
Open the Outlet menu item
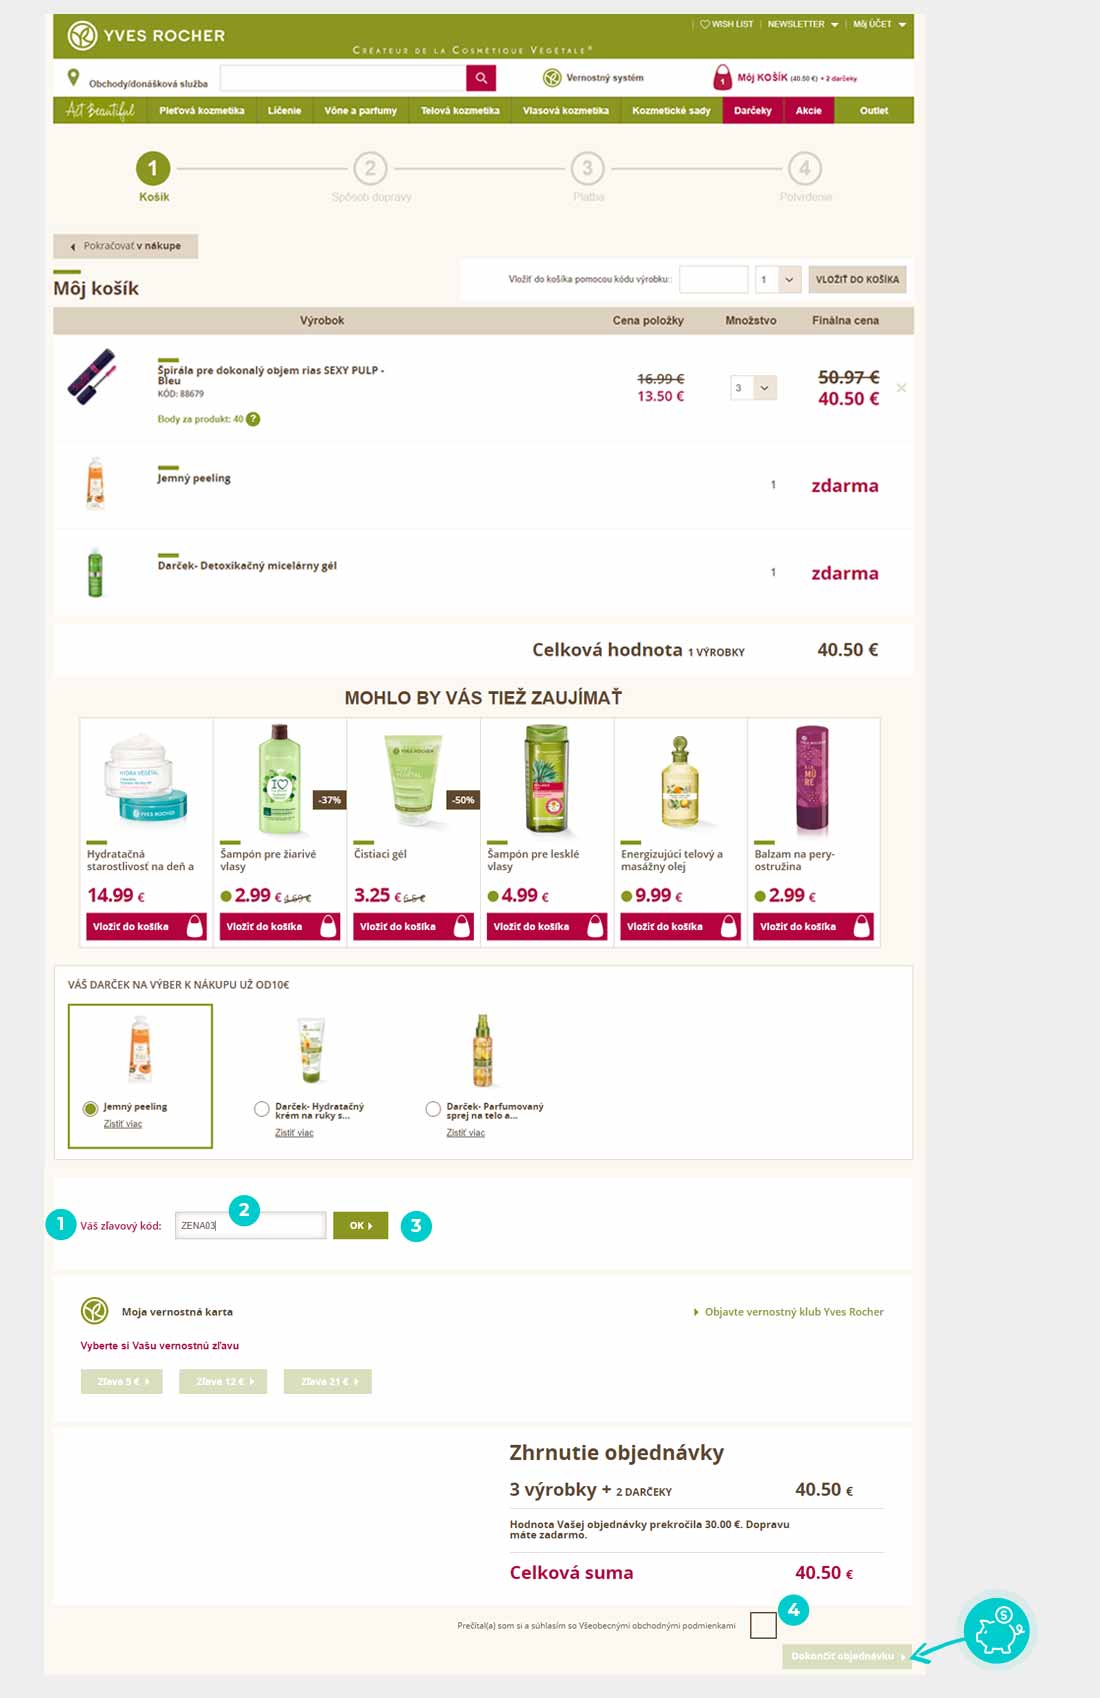[873, 110]
